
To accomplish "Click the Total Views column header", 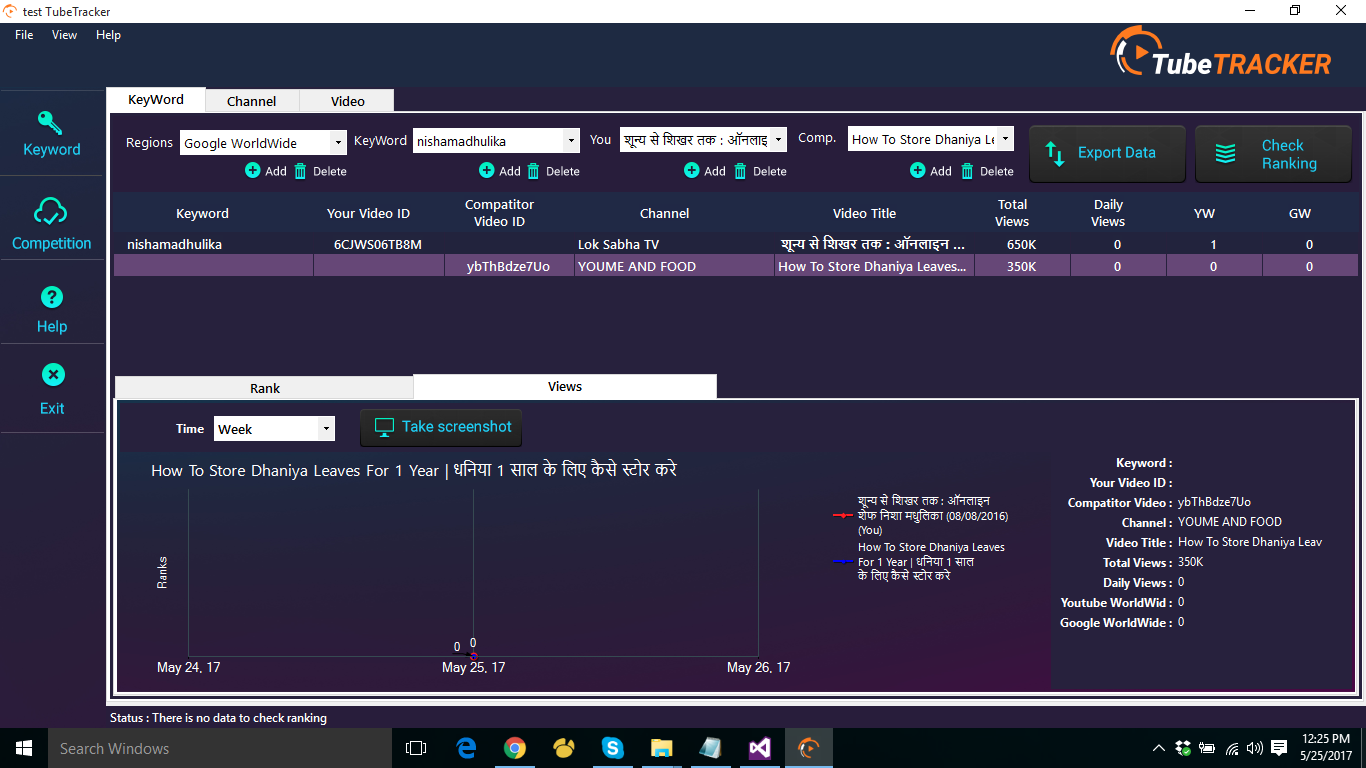I will pos(1012,213).
